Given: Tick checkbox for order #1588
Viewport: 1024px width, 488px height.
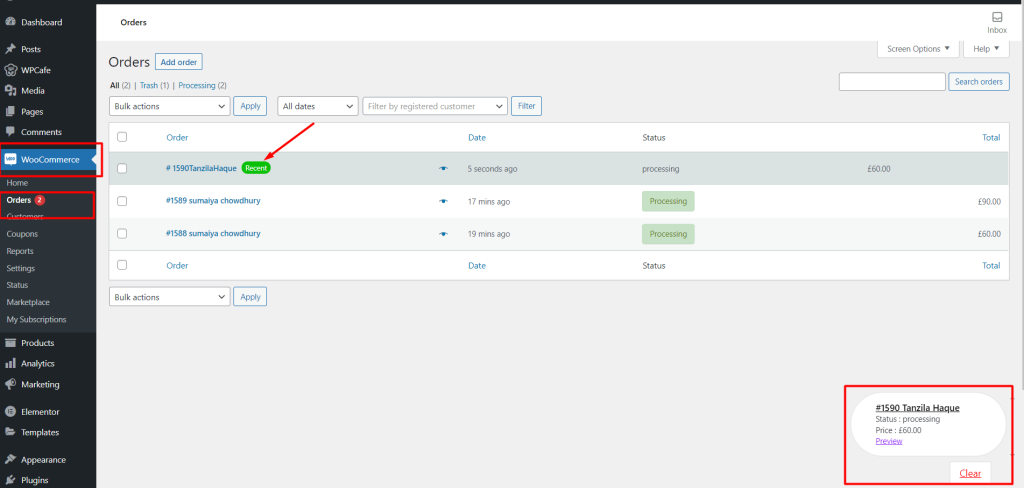Looking at the screenshot, I should (122, 234).
